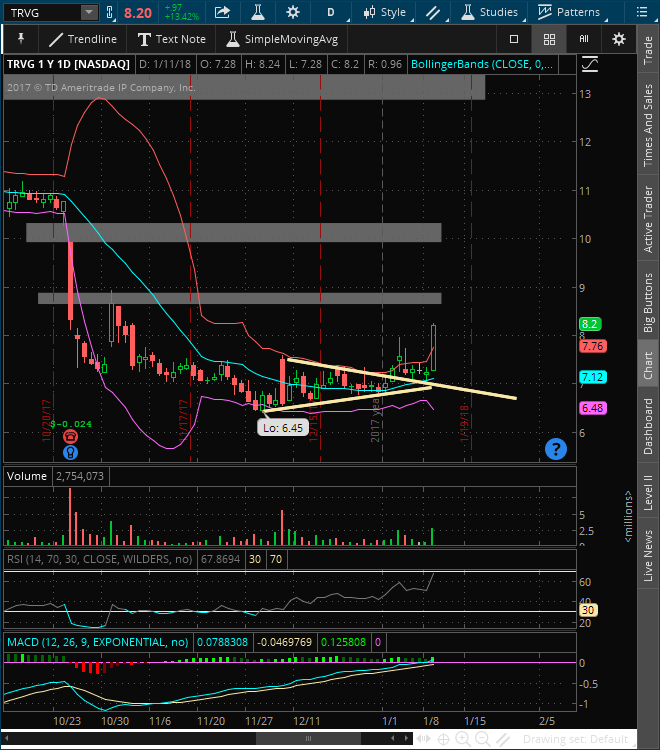660x750 pixels.
Task: Open the Trade sidebar tab
Action: coord(648,50)
